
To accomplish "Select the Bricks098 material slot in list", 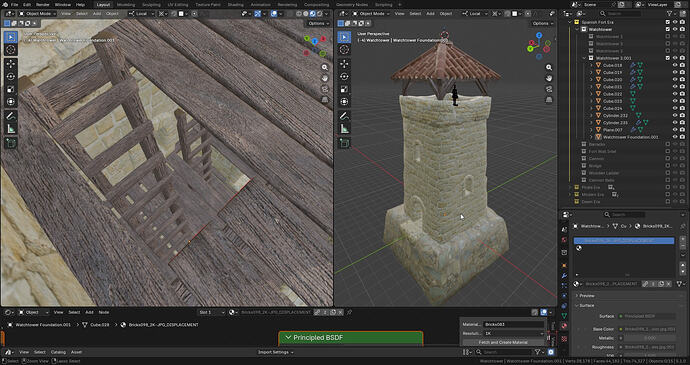I will click(624, 240).
